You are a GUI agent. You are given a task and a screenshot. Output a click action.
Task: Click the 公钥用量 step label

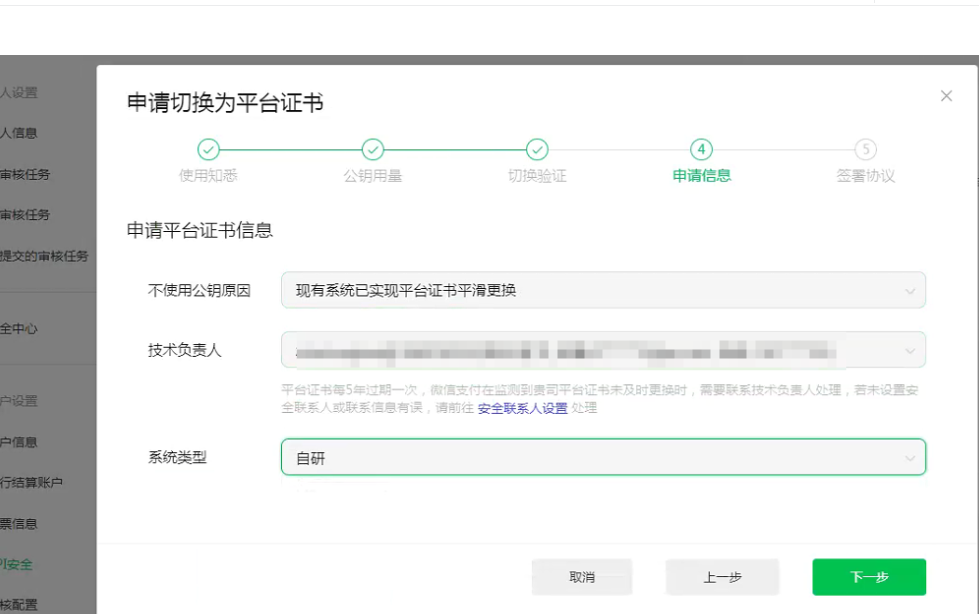tap(373, 176)
